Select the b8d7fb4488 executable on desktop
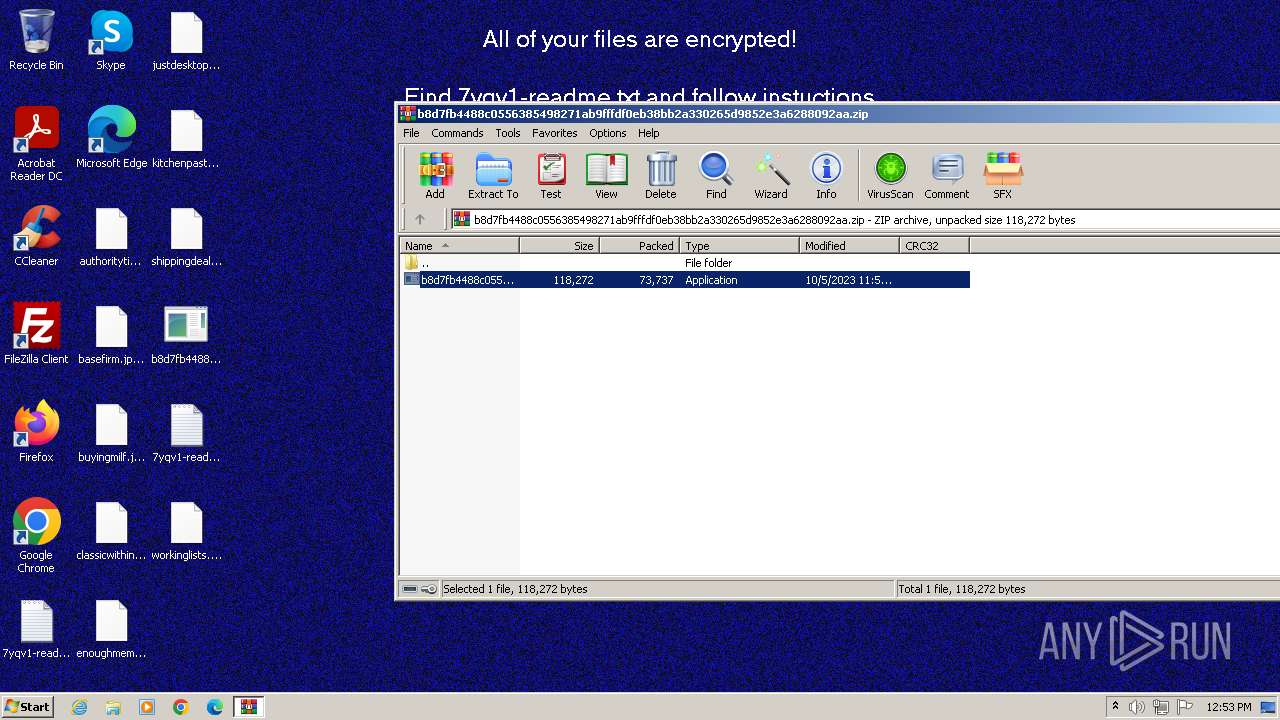 (x=186, y=334)
